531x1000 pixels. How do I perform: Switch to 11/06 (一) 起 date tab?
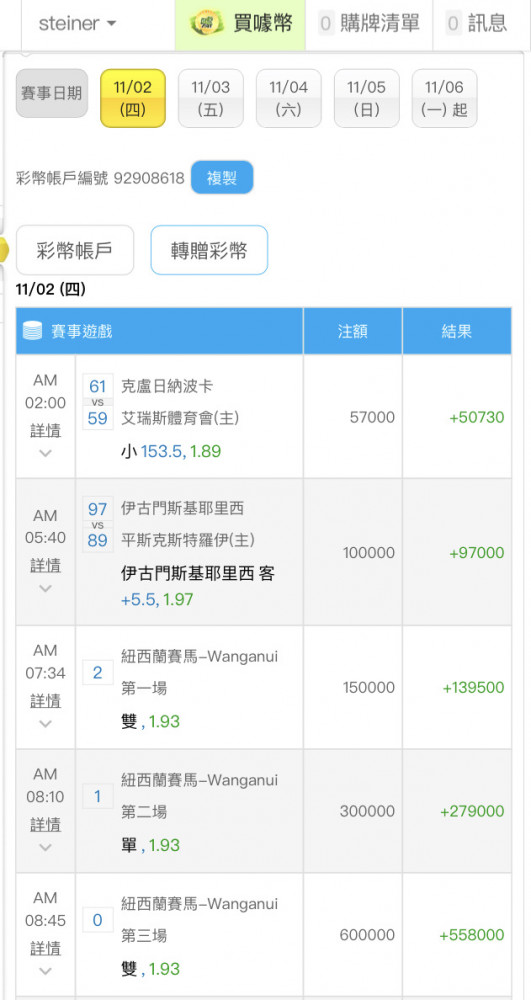[444, 98]
